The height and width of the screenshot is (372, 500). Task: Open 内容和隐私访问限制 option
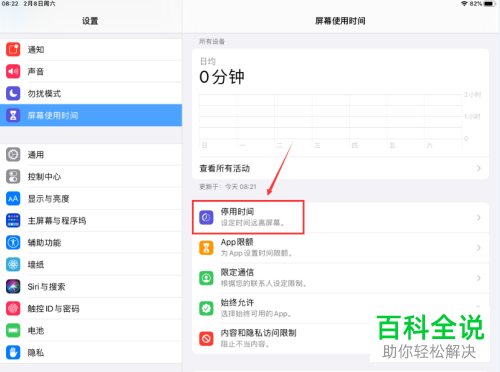tap(340, 339)
